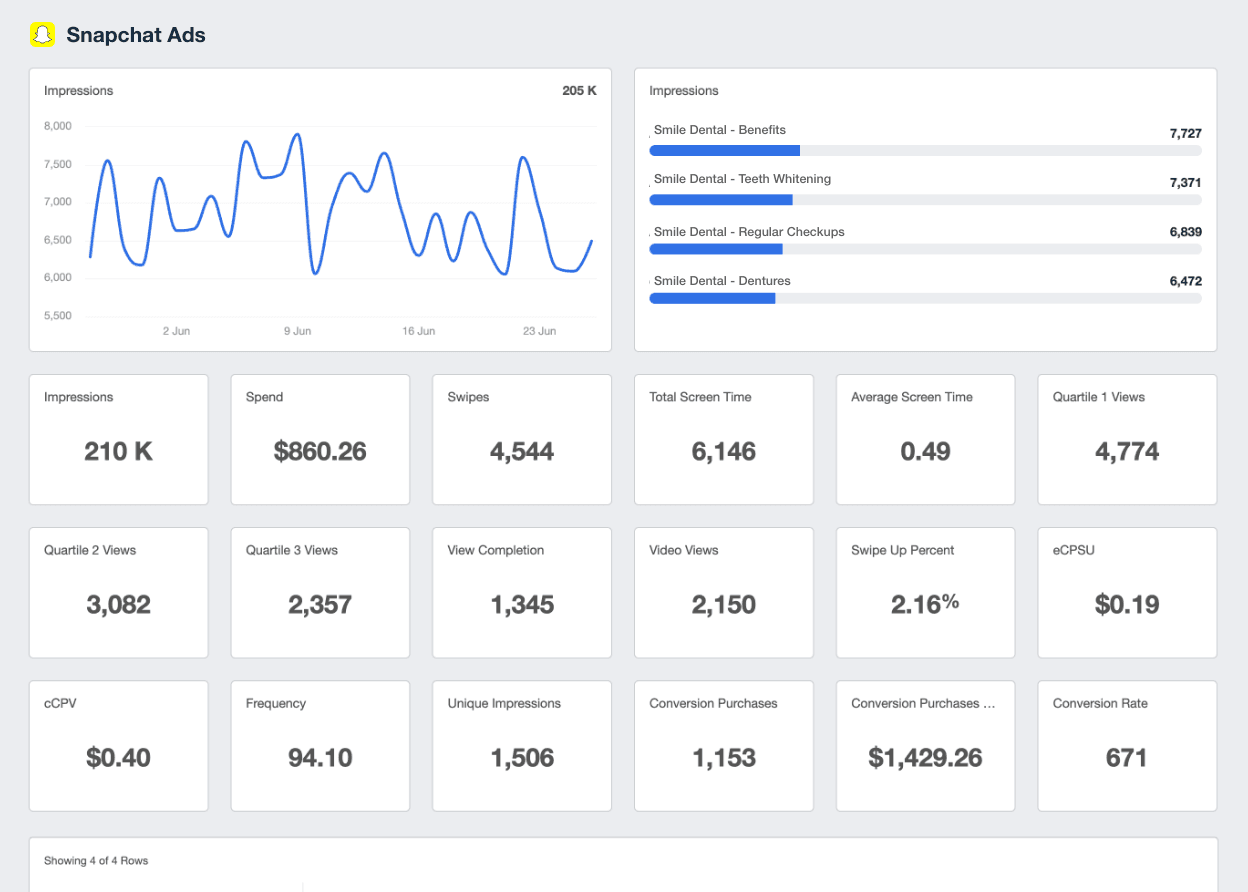Screen dimensions: 1248x892
Task: Select the 9 Jun axis label on chart
Action: coord(297,330)
